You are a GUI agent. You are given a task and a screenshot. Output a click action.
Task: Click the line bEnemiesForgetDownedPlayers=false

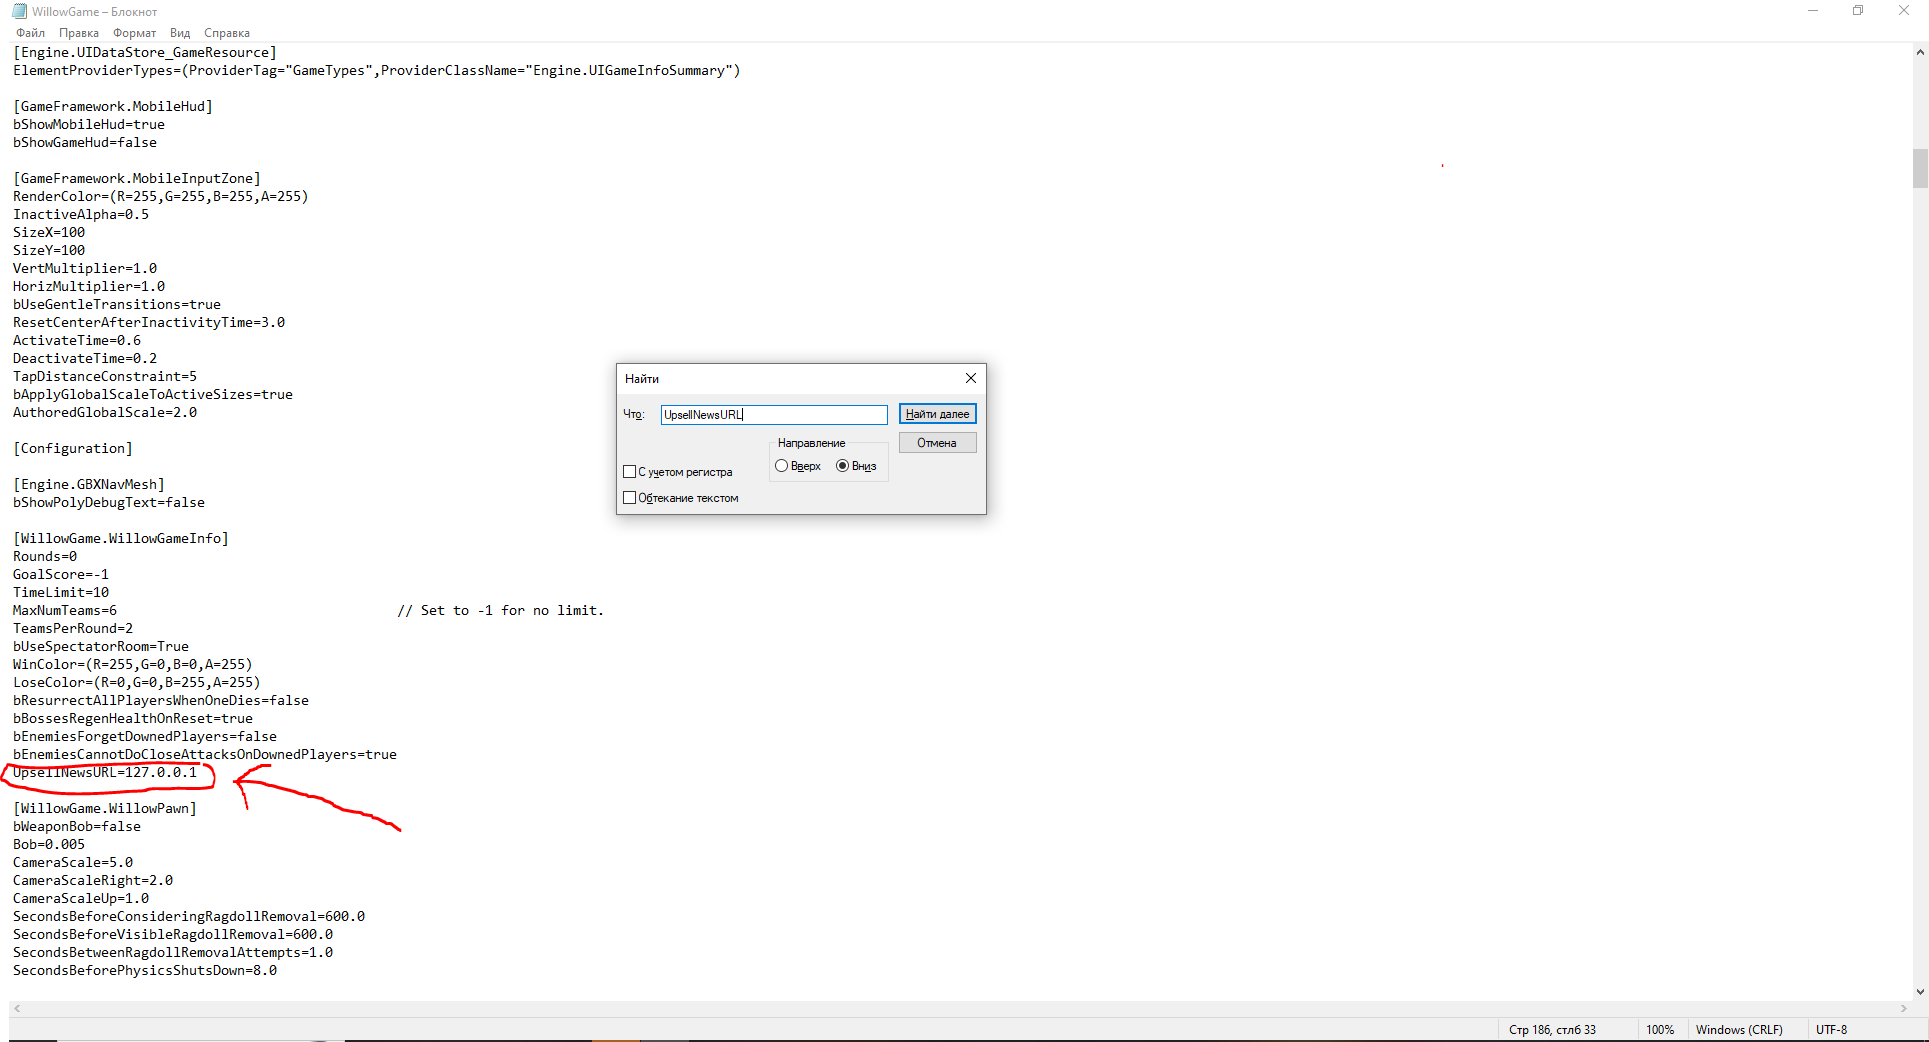[x=145, y=737]
